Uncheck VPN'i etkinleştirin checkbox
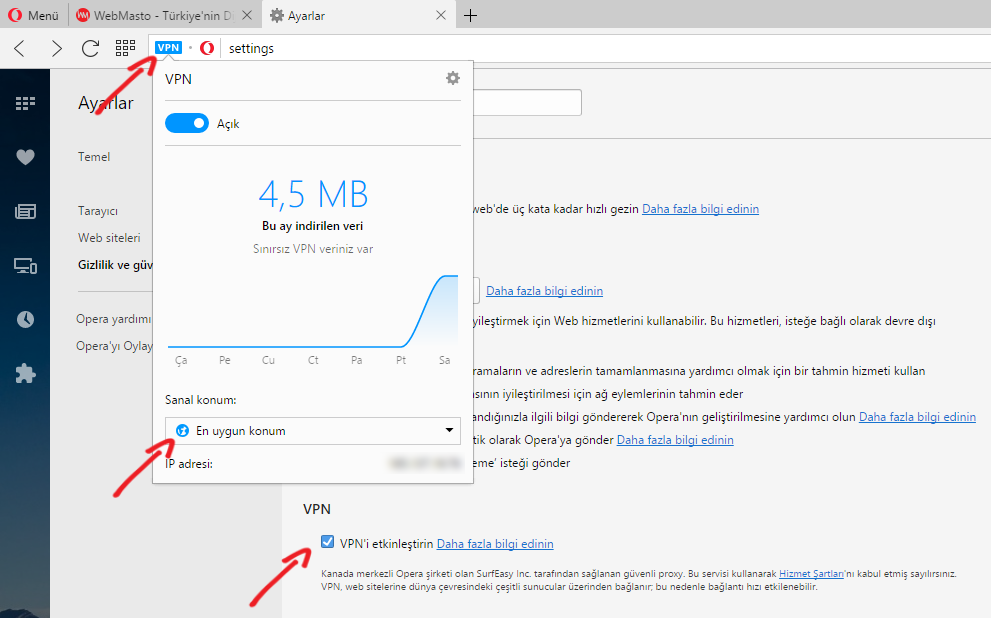 pyautogui.click(x=327, y=542)
